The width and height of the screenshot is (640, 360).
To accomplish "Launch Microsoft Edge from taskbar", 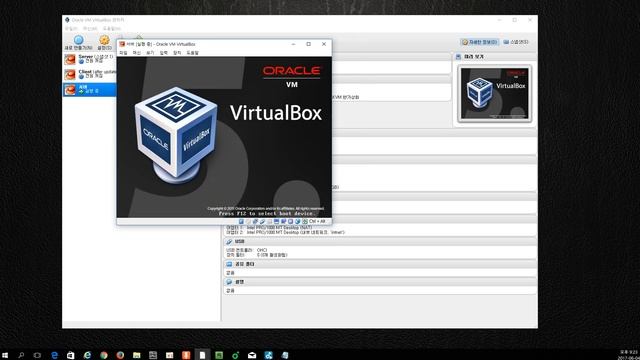I will 54,355.
